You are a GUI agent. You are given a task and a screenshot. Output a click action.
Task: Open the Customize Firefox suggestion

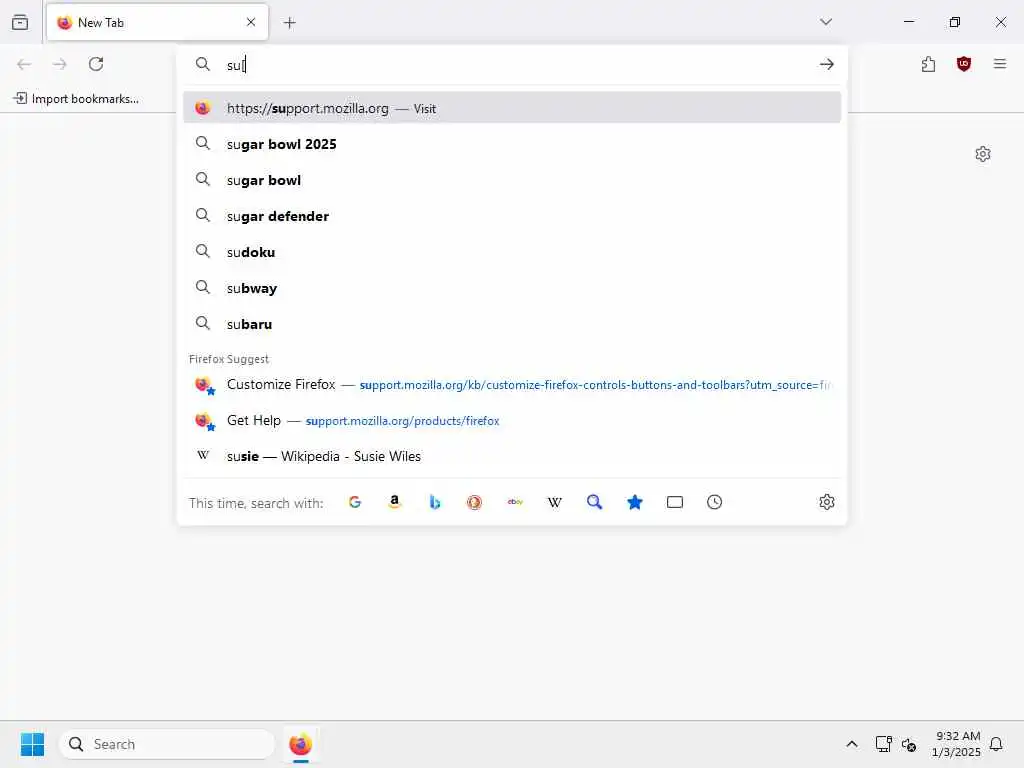point(512,385)
